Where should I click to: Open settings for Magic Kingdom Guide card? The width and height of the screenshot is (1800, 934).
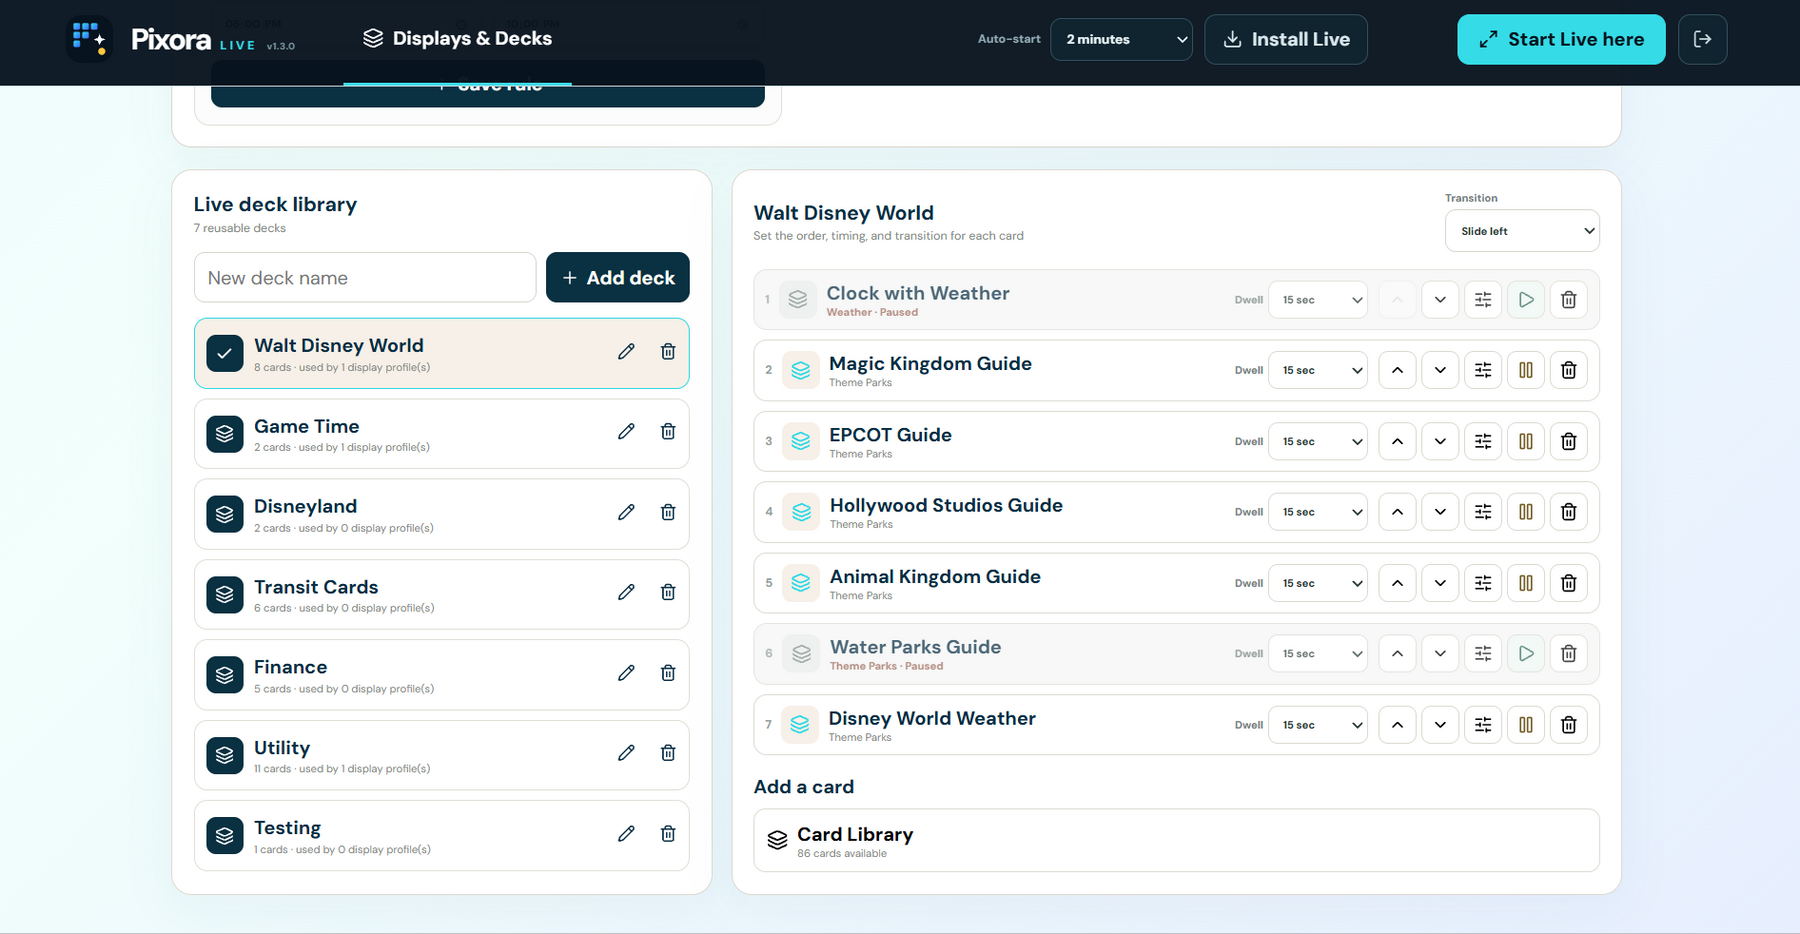pyautogui.click(x=1483, y=370)
